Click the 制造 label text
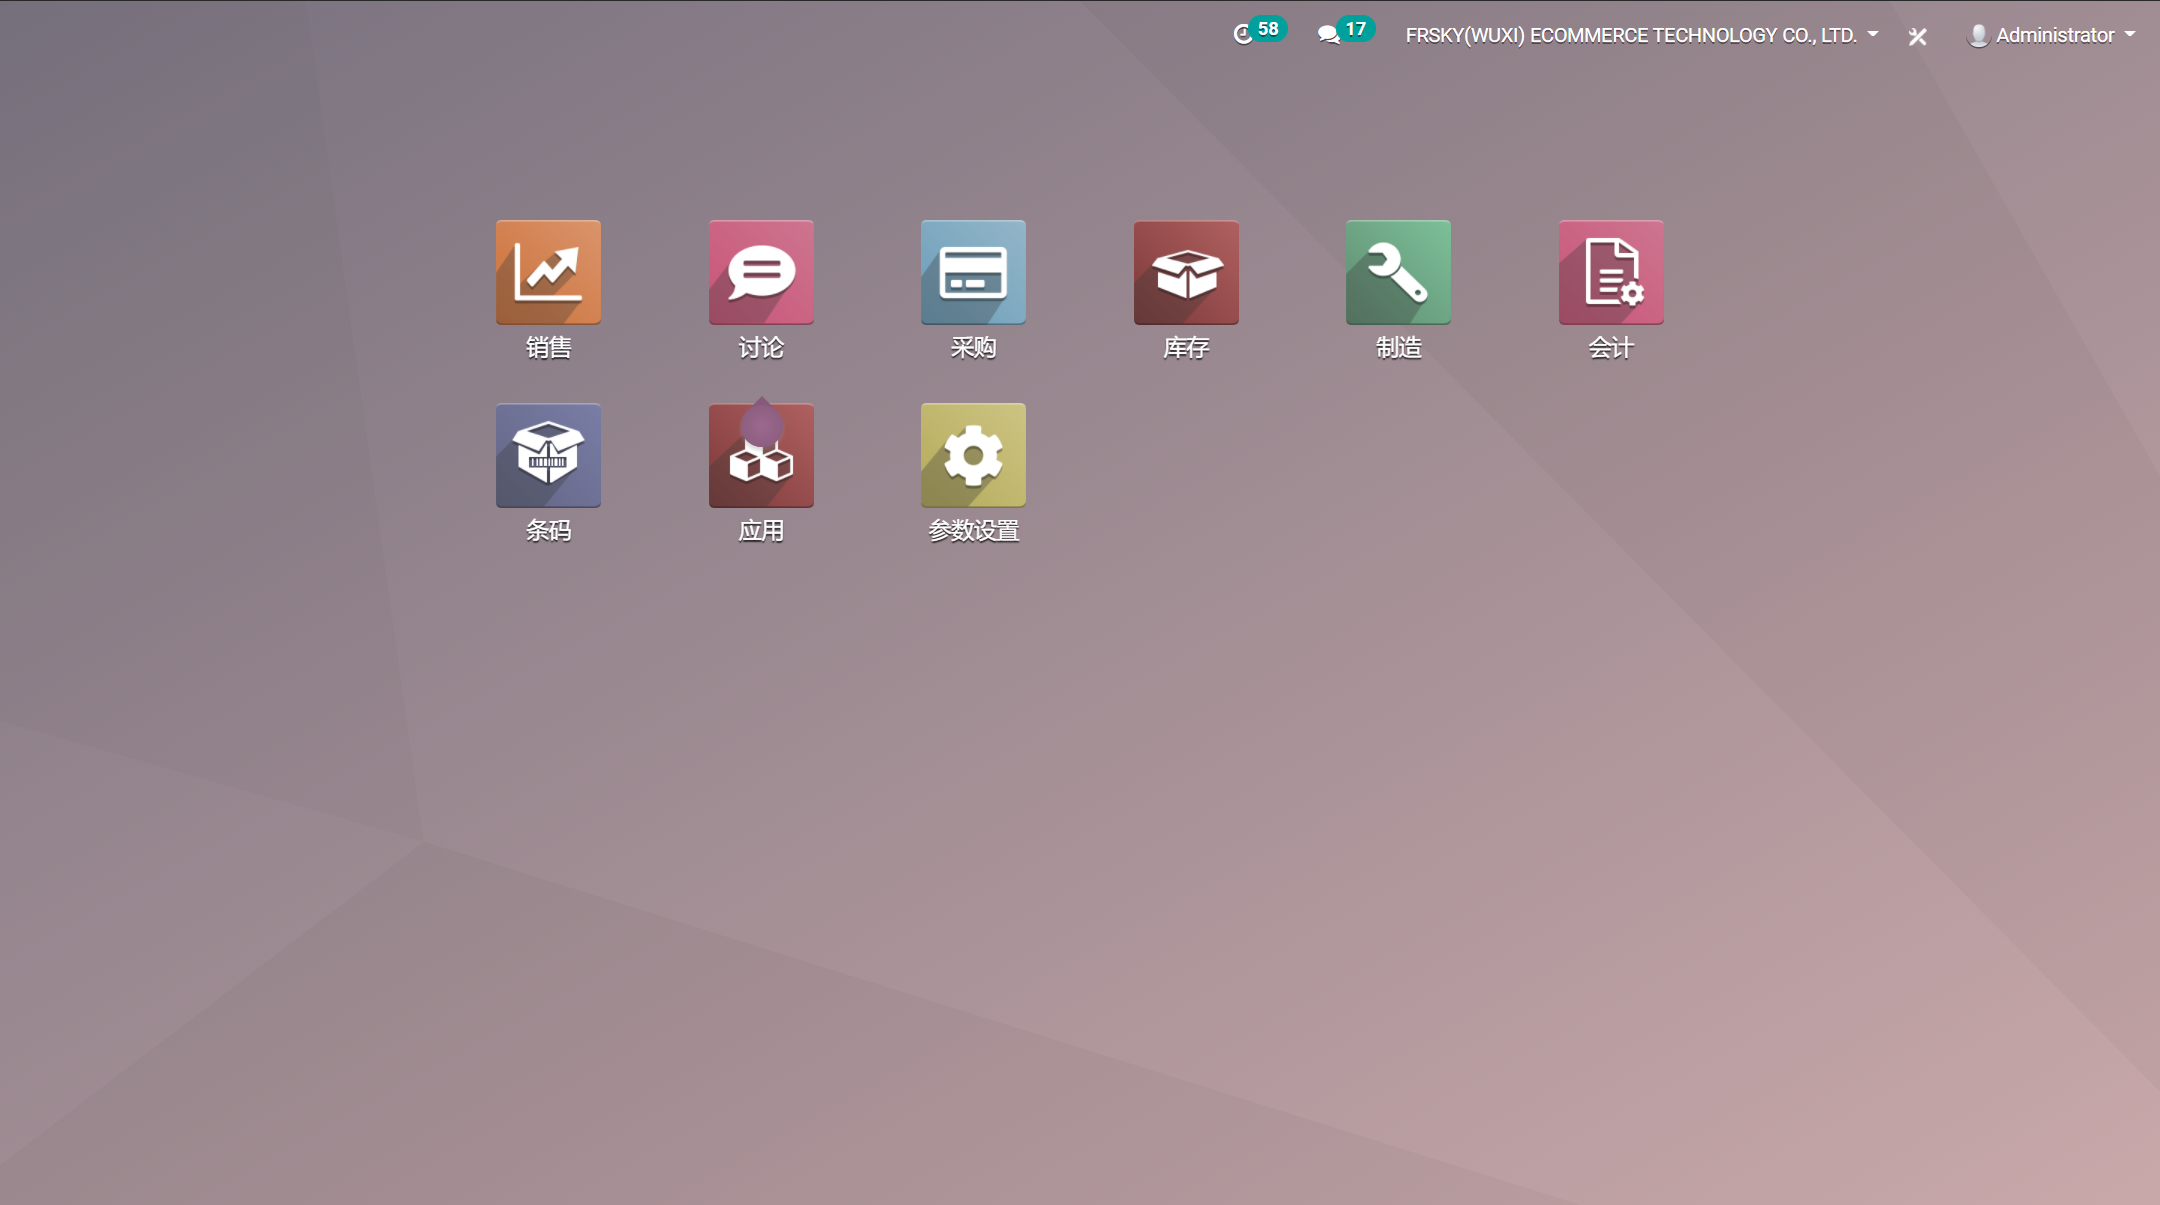This screenshot has width=2160, height=1205. coord(1398,347)
